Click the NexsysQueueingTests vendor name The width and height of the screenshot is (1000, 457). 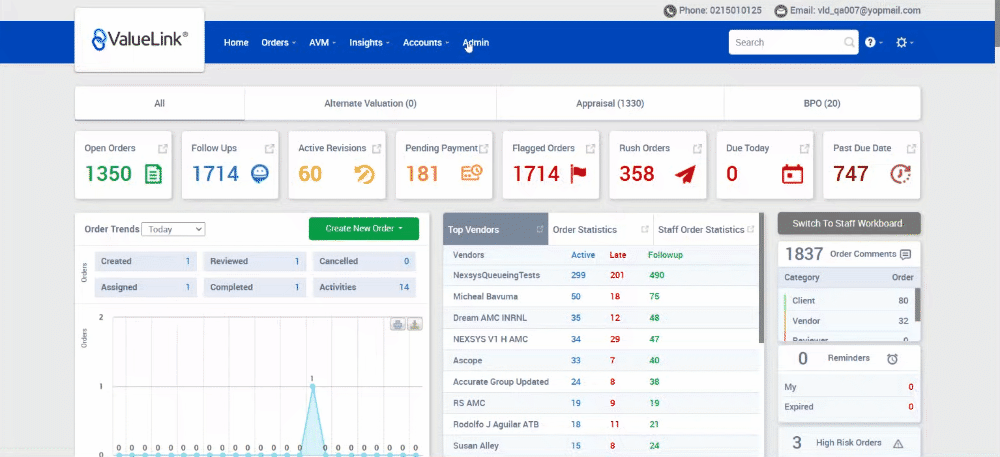click(496, 275)
